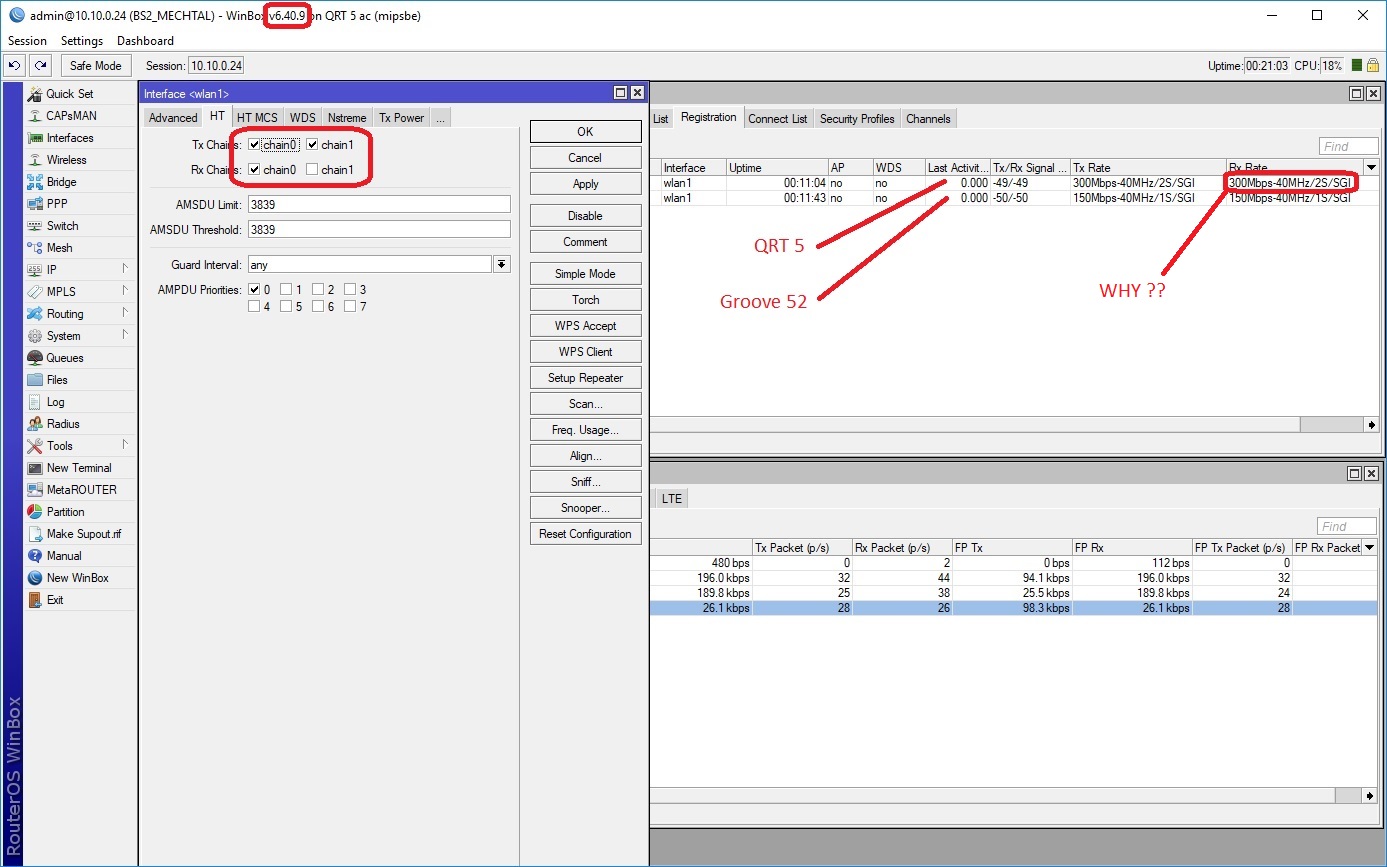Viewport: 1387px width, 867px height.
Task: Enable AMPDU Priorities 2 checkbox
Action: 318,290
